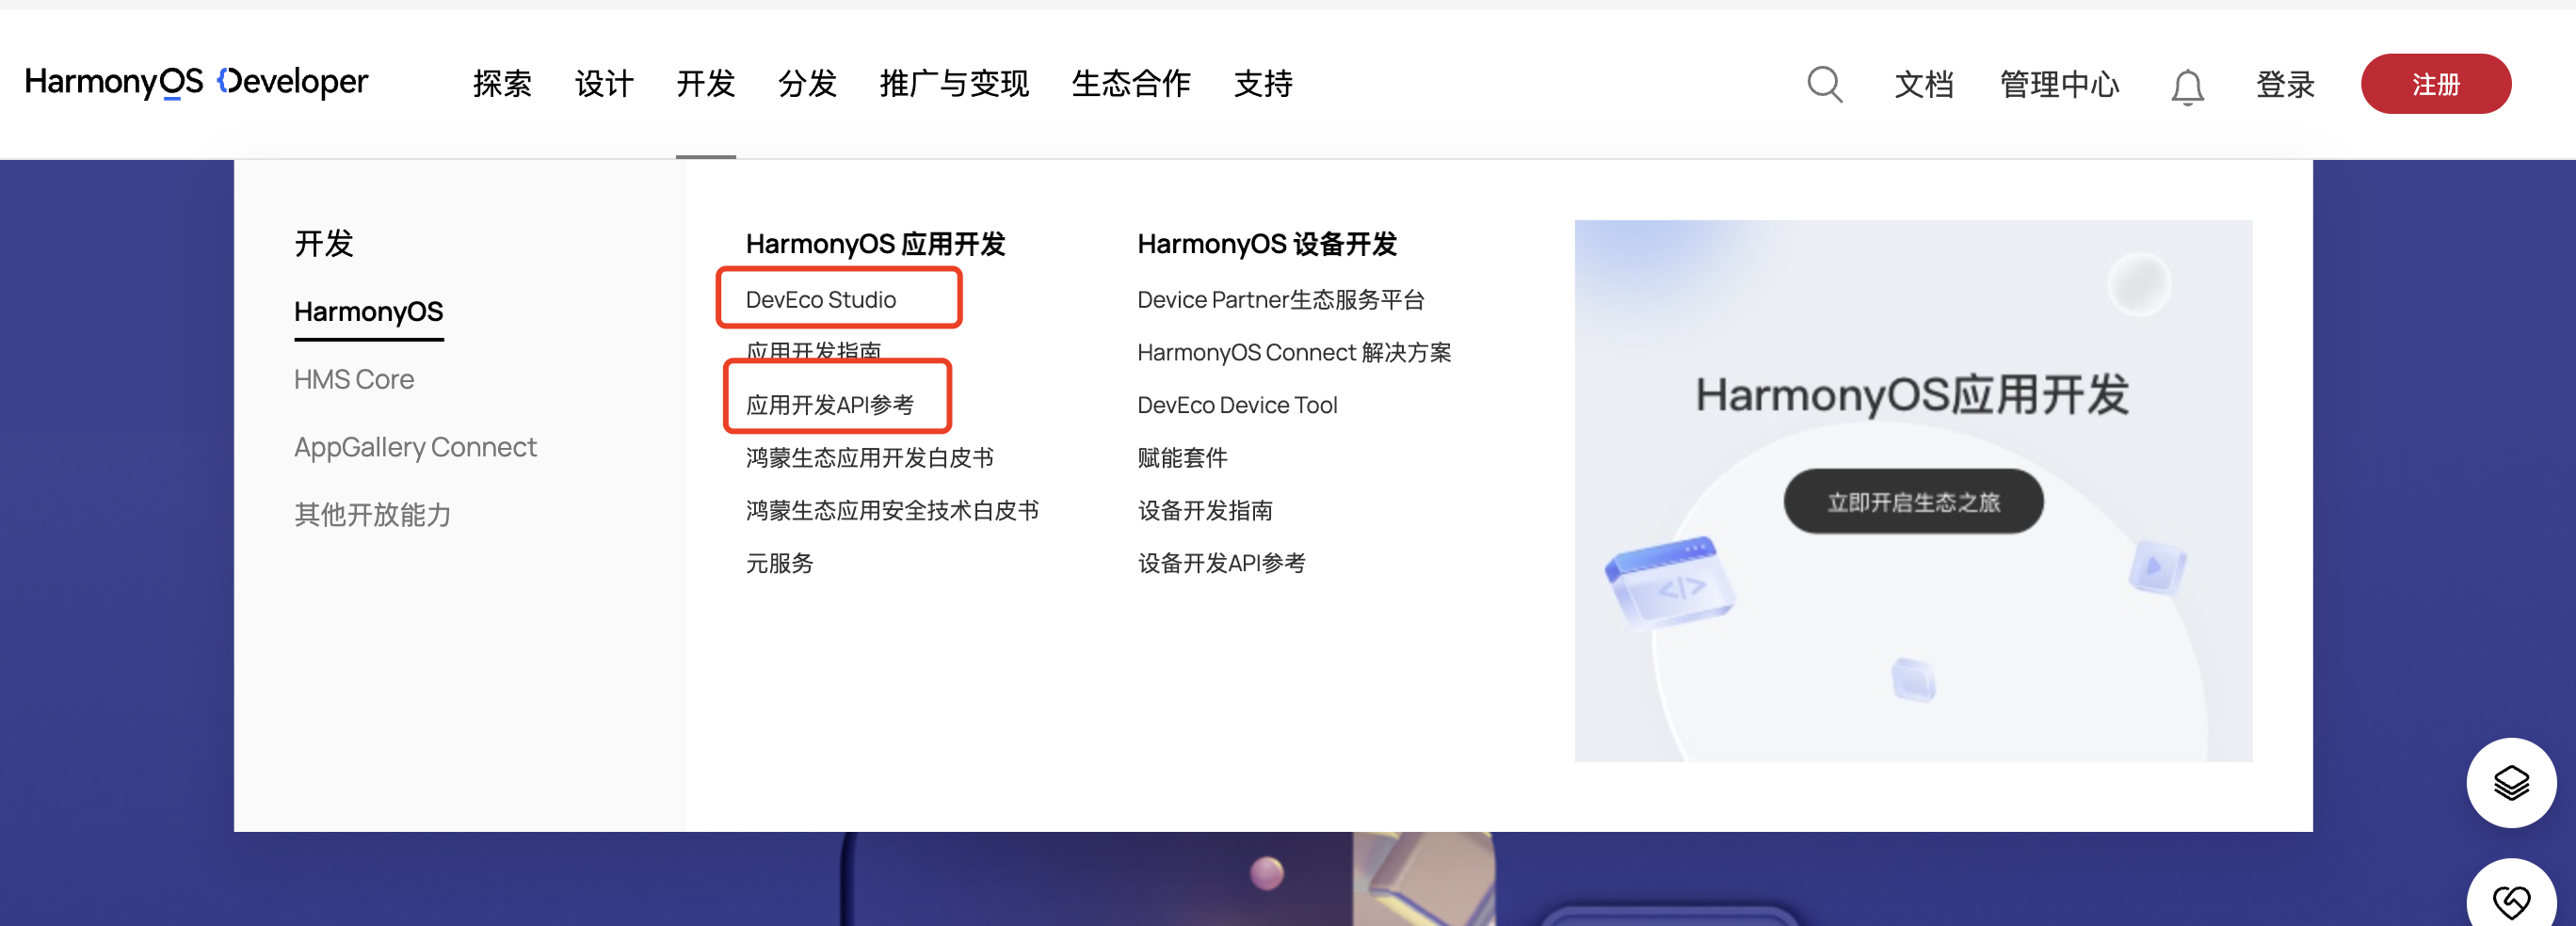Open the DevEco Device Tool link
The height and width of the screenshot is (926, 2576).
(1237, 405)
